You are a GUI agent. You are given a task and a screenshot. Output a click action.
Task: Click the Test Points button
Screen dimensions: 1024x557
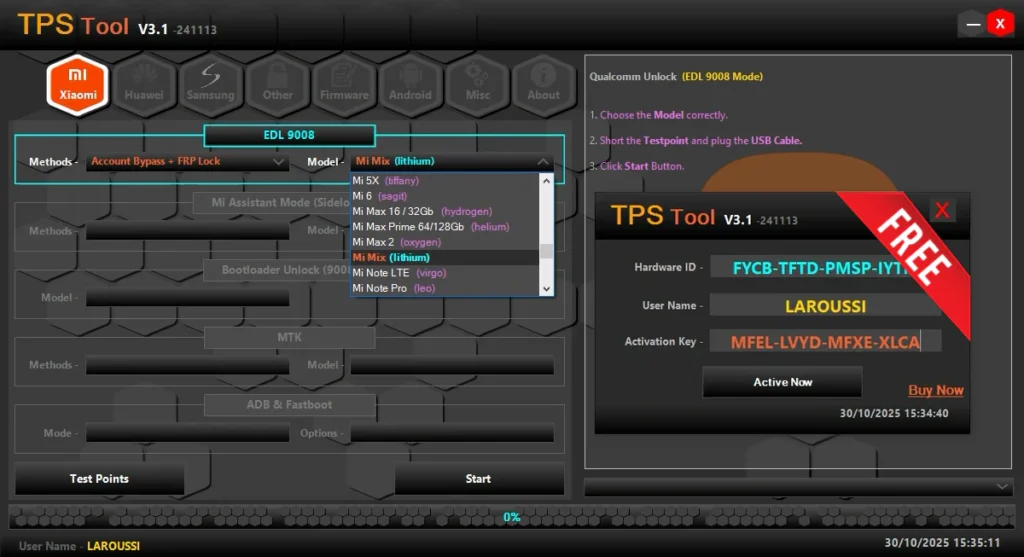[99, 479]
